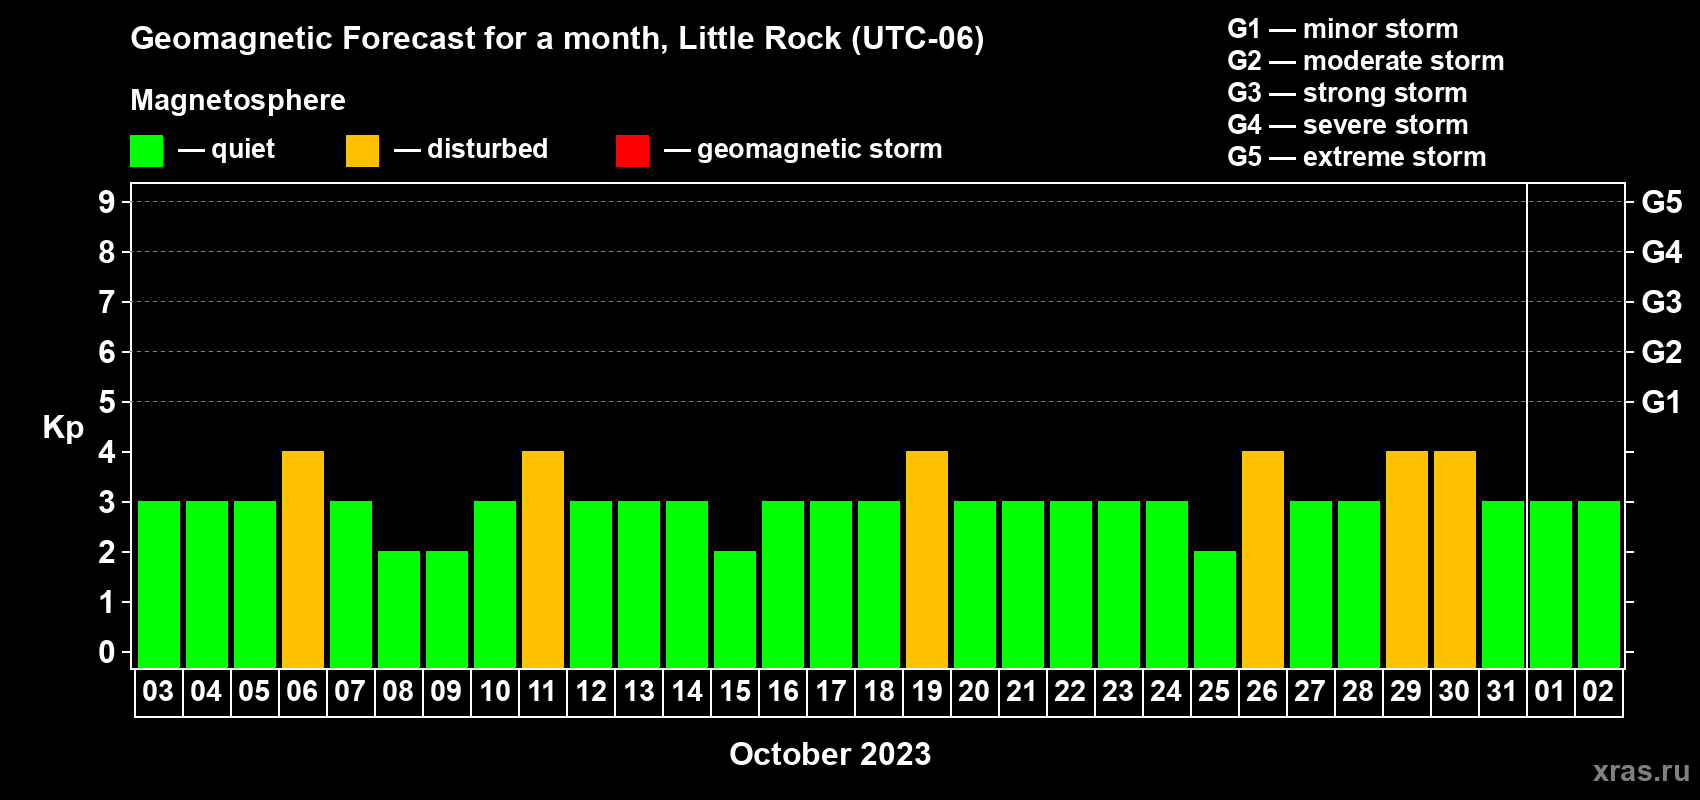
Task: Select the green bar for October 08
Action: coord(399,610)
